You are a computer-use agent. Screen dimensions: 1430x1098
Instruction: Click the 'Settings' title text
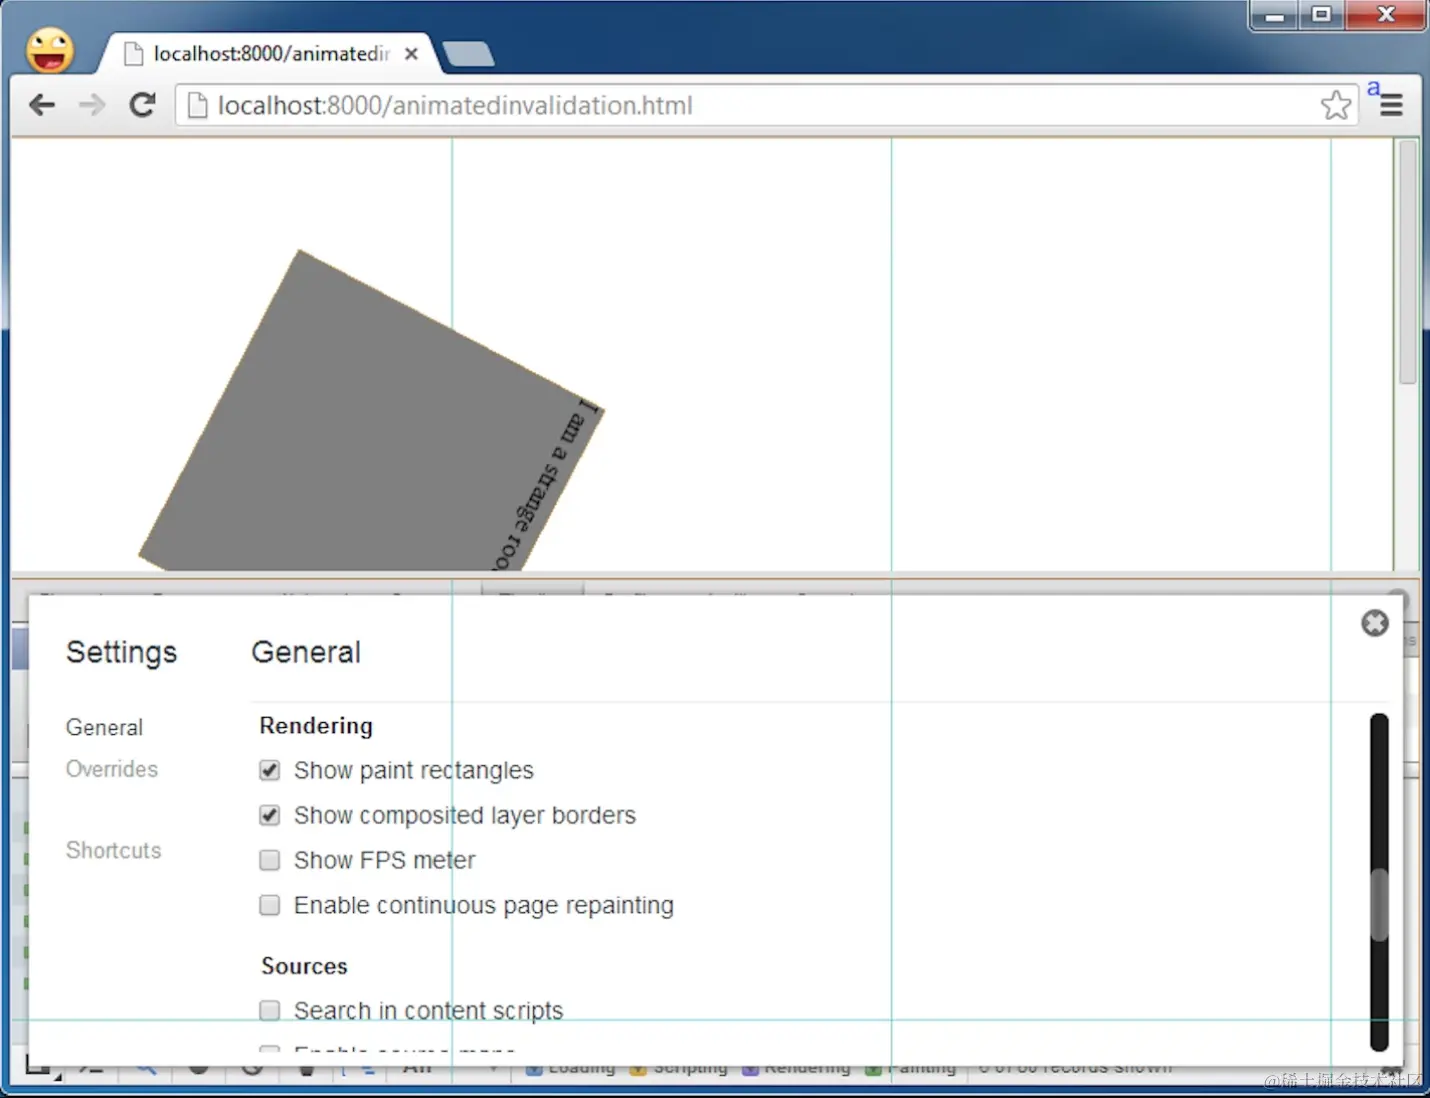coord(121,652)
